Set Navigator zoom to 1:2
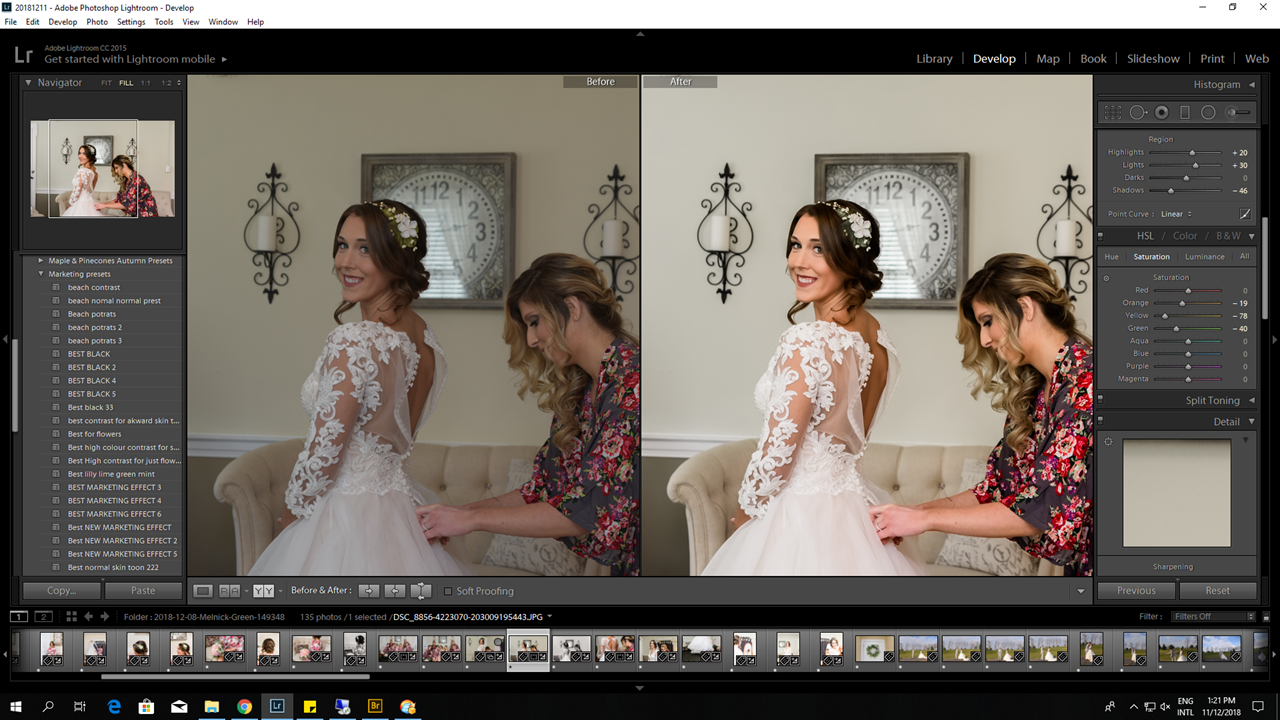Image resolution: width=1280 pixels, height=720 pixels. [167, 83]
